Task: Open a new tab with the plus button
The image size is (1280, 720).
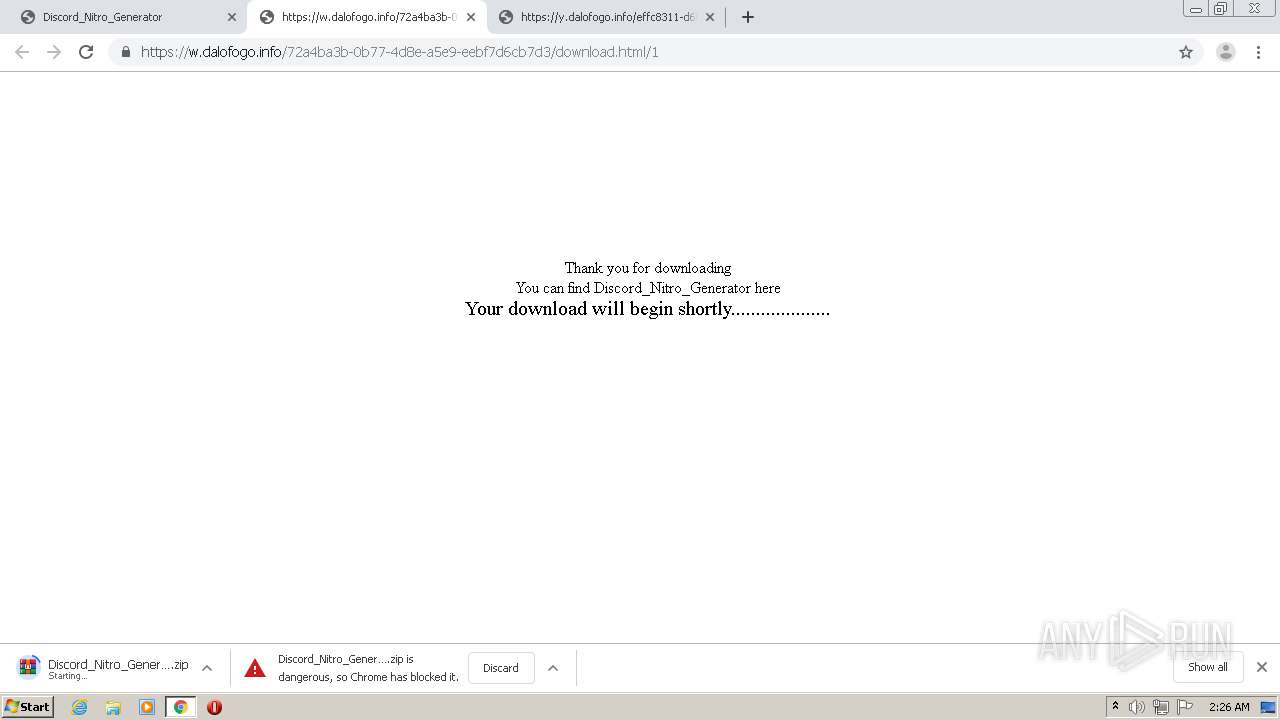Action: (748, 17)
